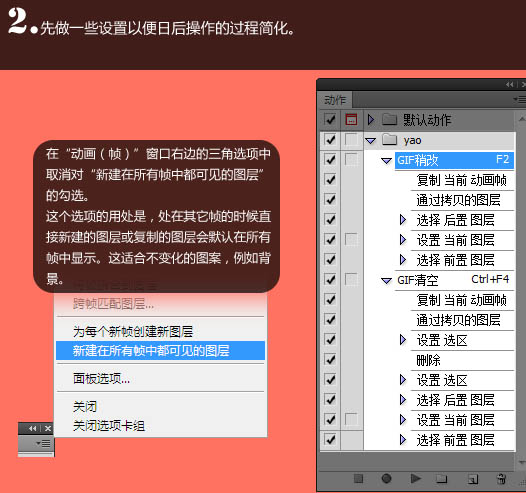
Task: Select 通过拷贝的图层 step under GIF清空
Action: pos(462,320)
